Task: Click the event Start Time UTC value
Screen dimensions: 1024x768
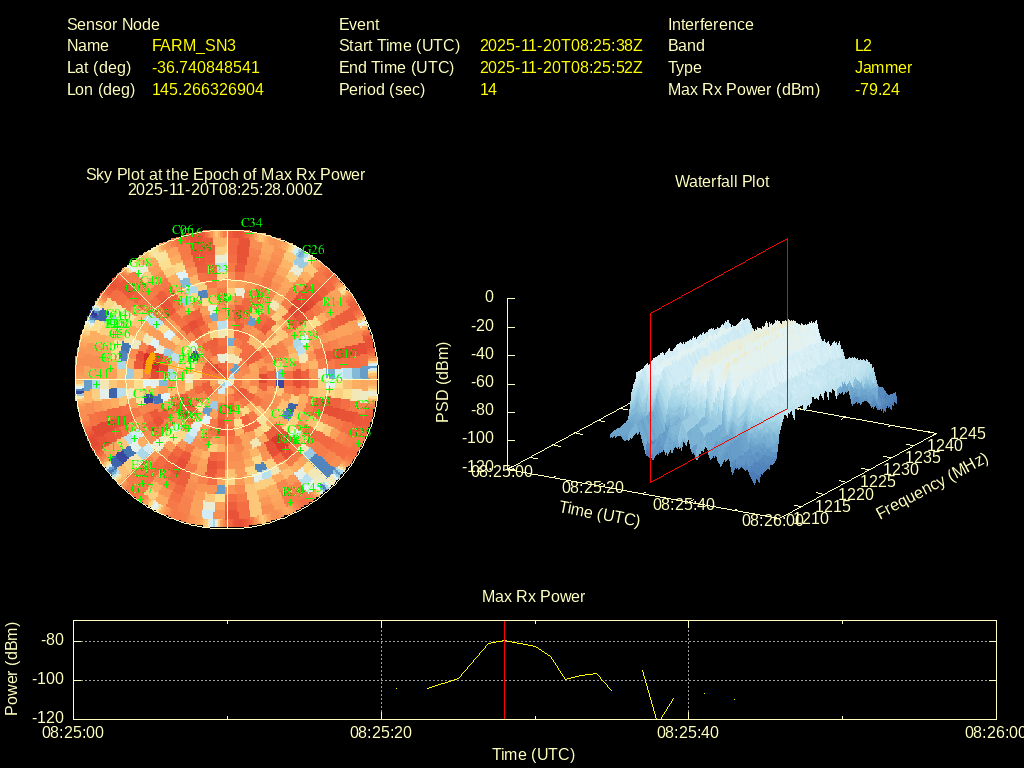Action: [x=560, y=45]
